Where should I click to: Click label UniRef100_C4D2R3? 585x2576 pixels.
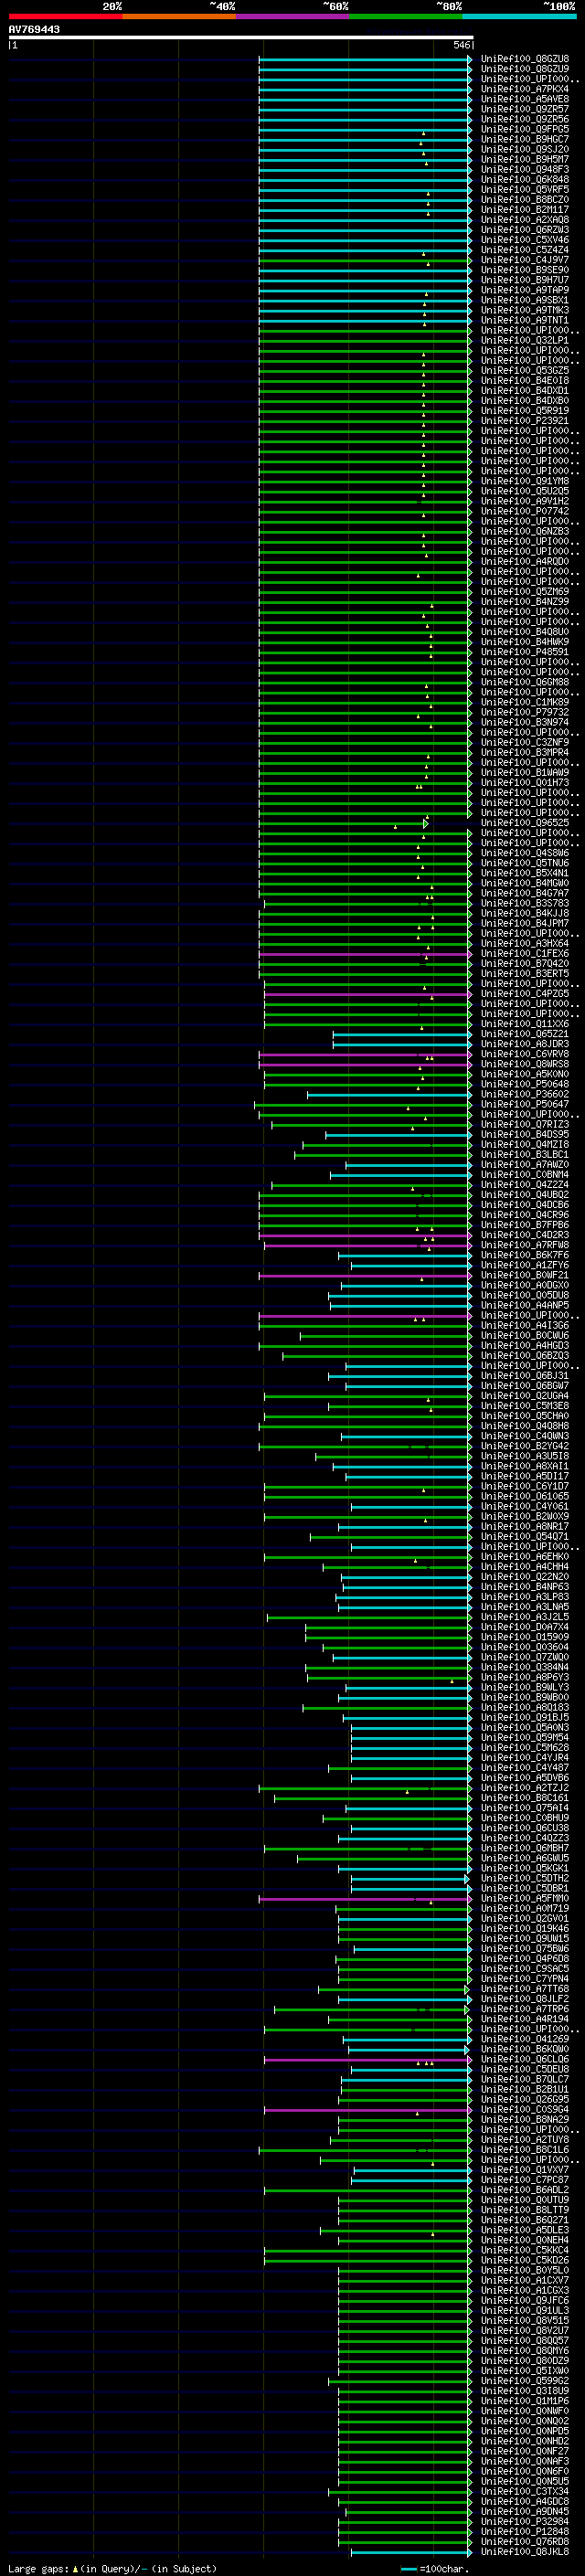[525, 1235]
